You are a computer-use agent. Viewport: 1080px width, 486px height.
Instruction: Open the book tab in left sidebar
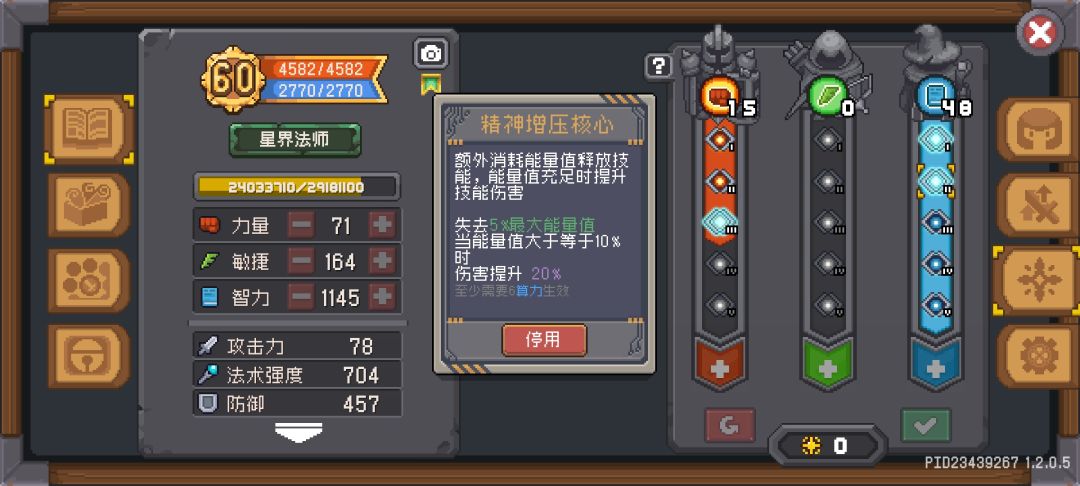point(89,129)
